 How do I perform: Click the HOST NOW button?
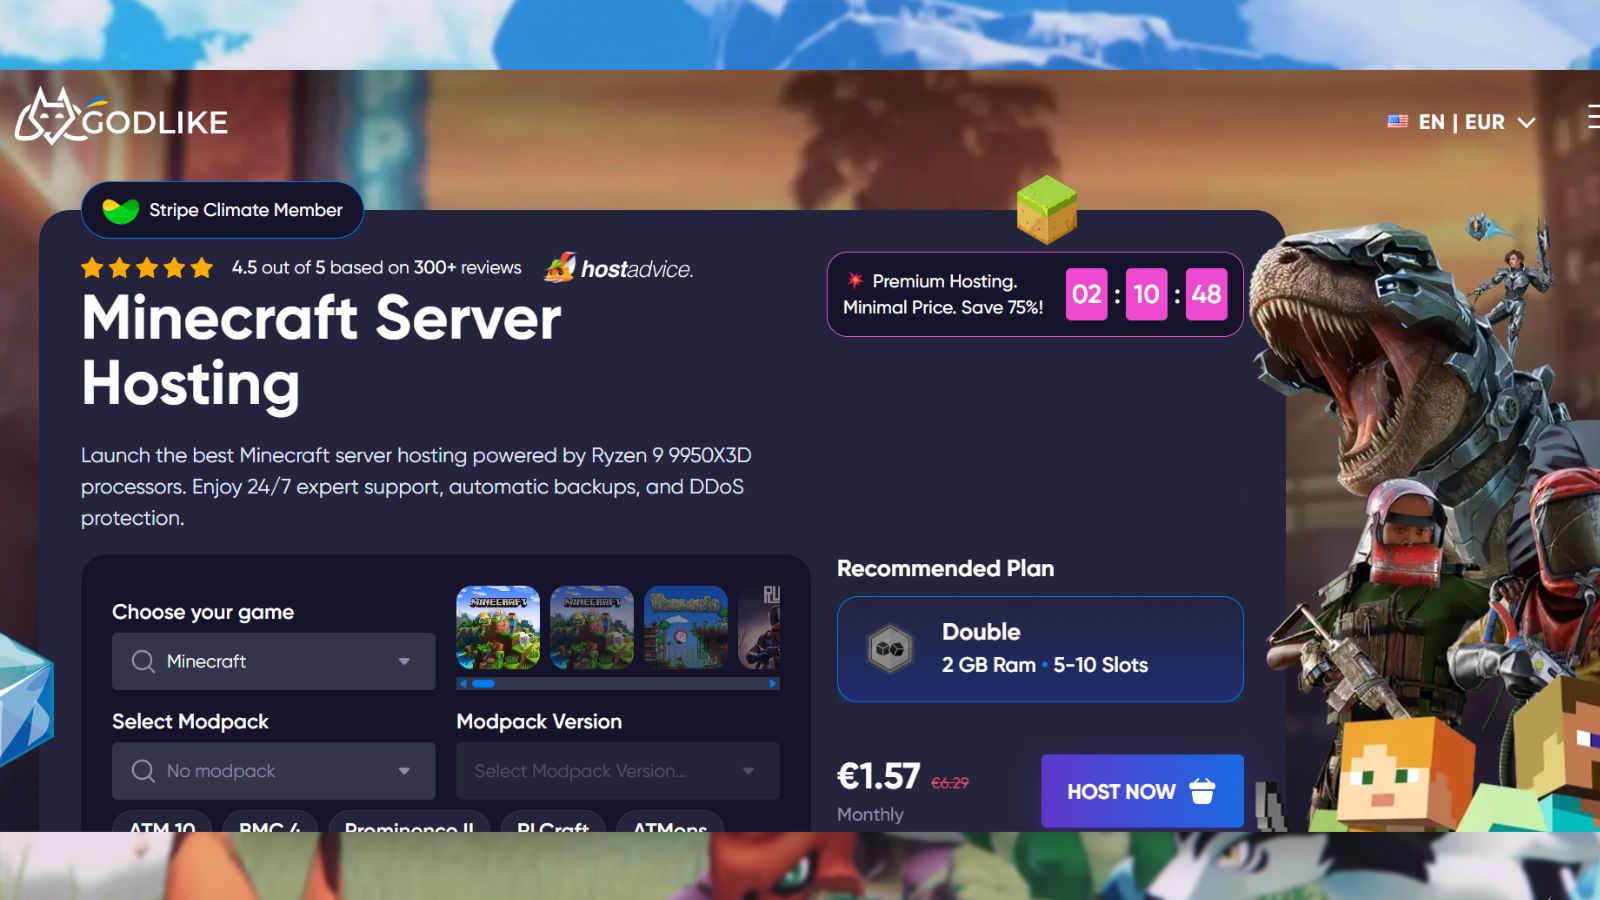[x=1142, y=791]
